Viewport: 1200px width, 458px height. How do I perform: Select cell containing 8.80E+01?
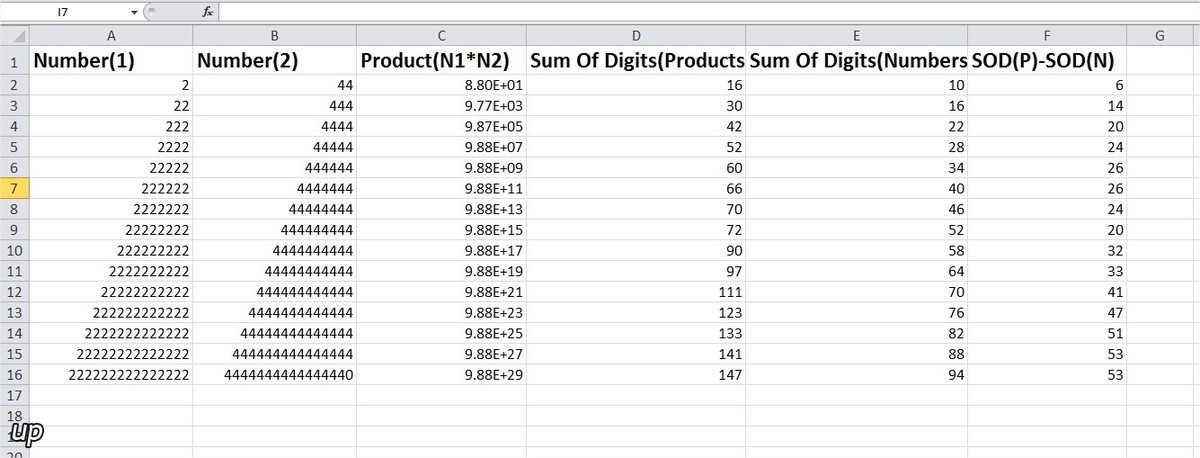[441, 85]
